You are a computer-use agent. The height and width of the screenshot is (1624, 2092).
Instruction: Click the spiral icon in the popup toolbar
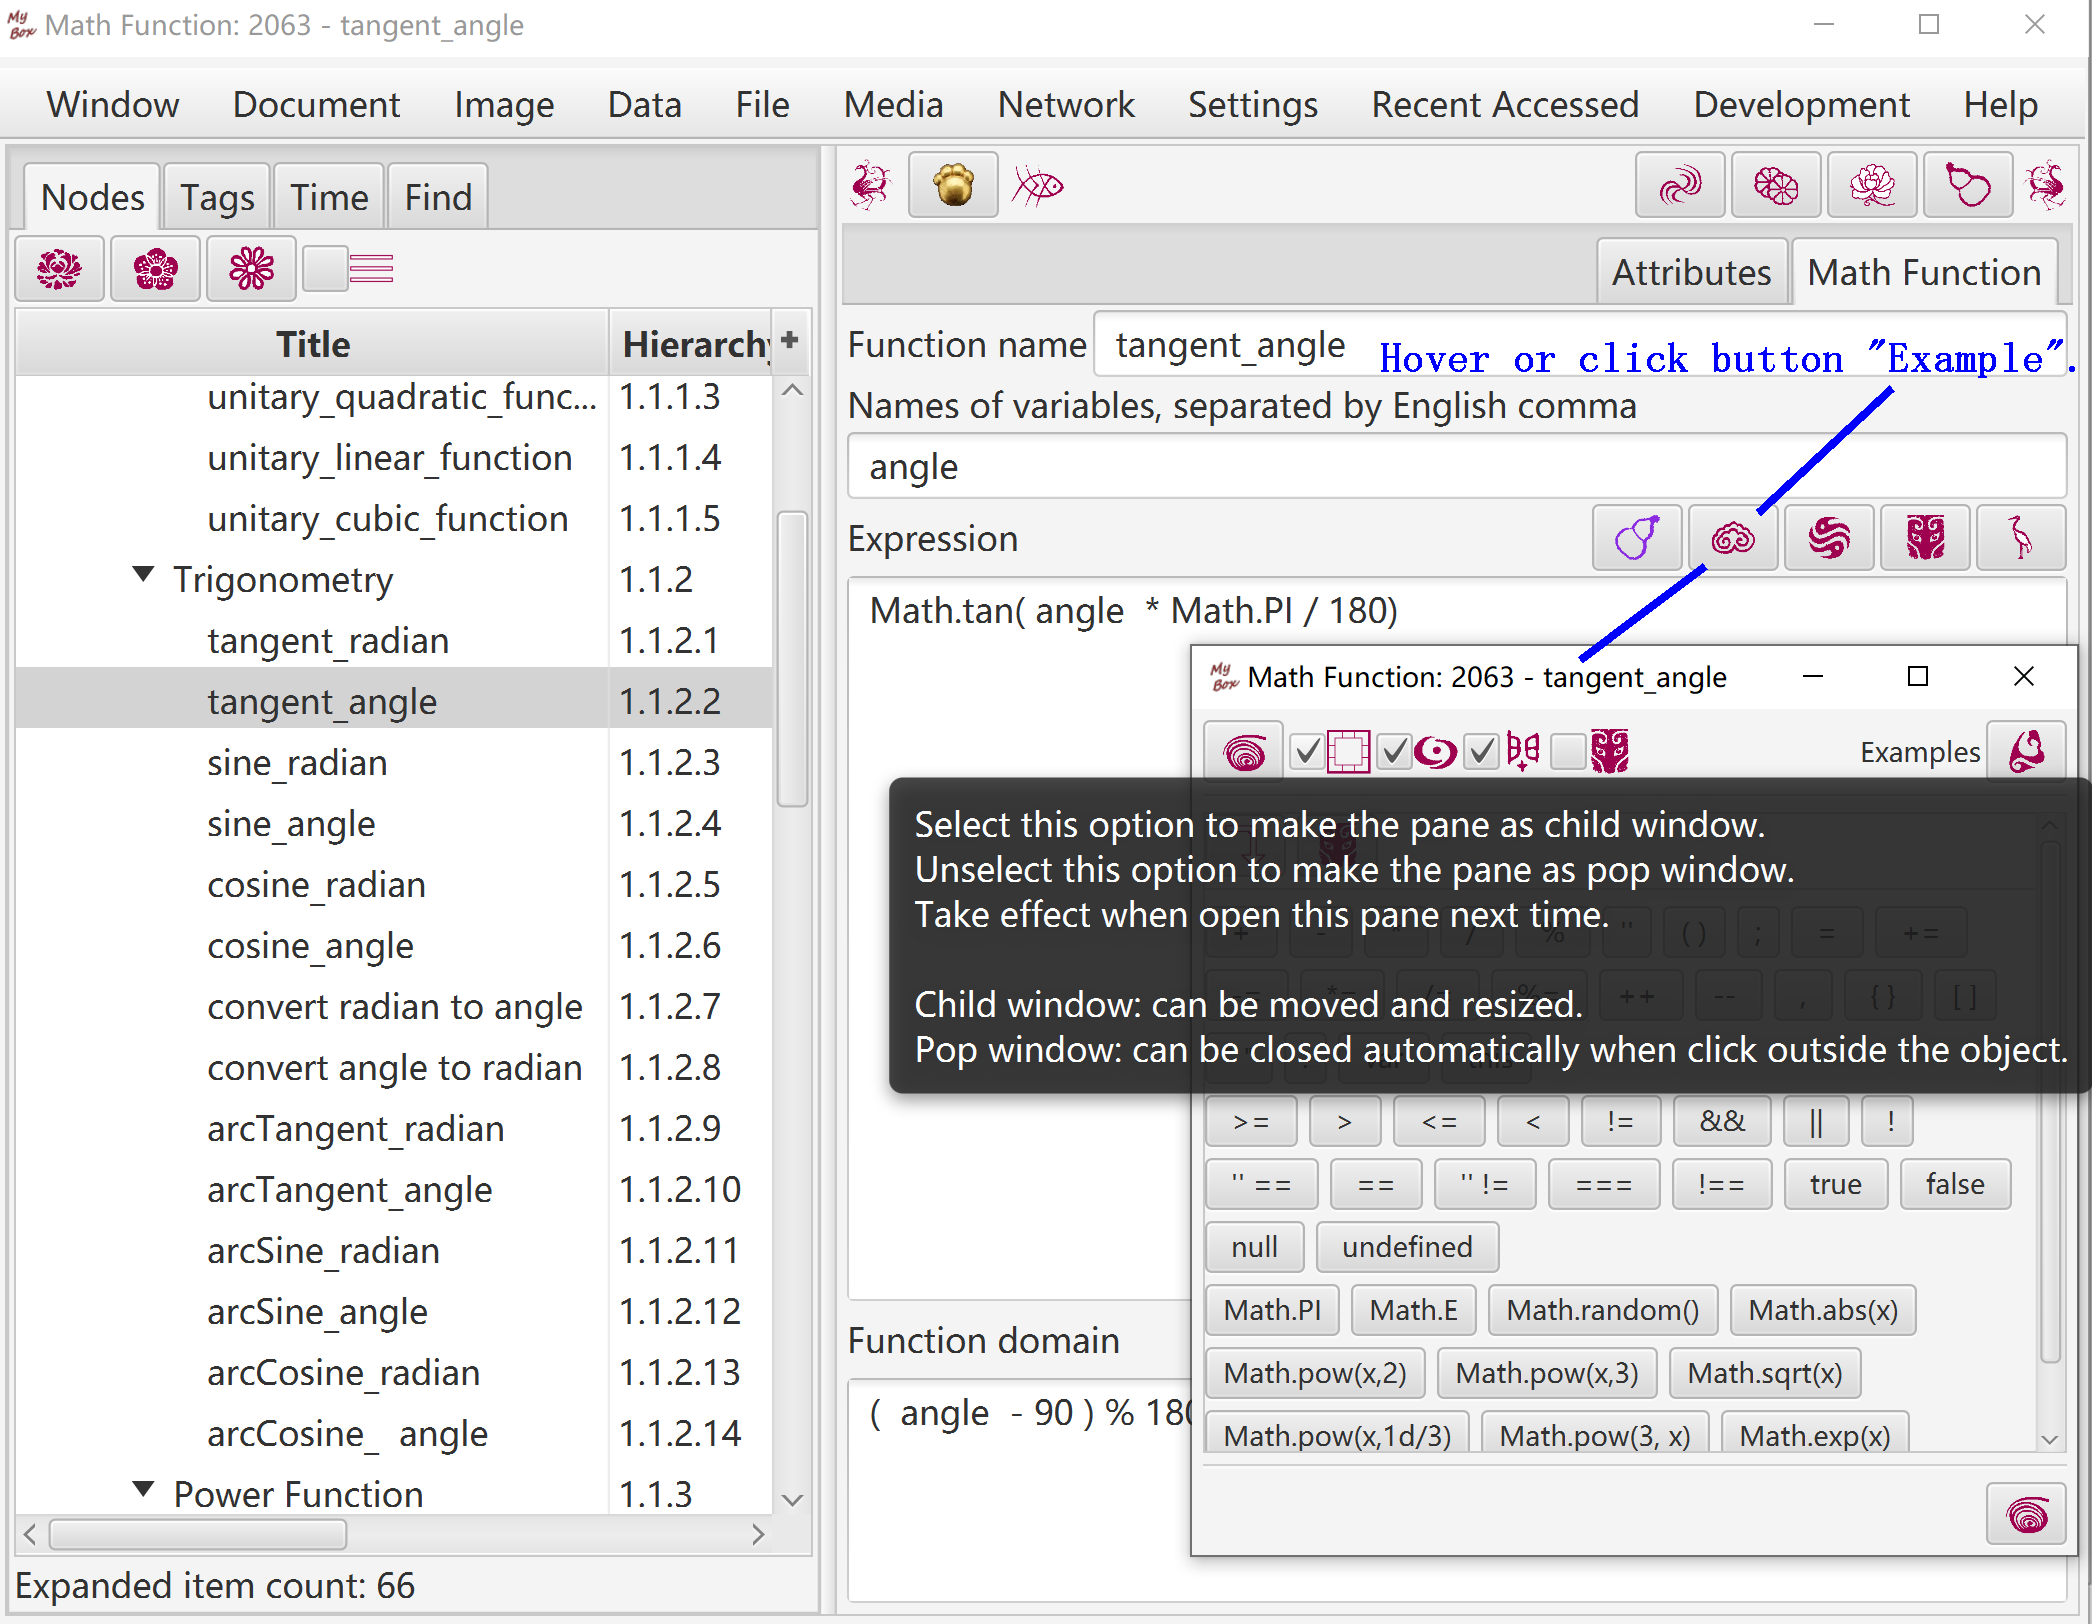click(x=1243, y=751)
